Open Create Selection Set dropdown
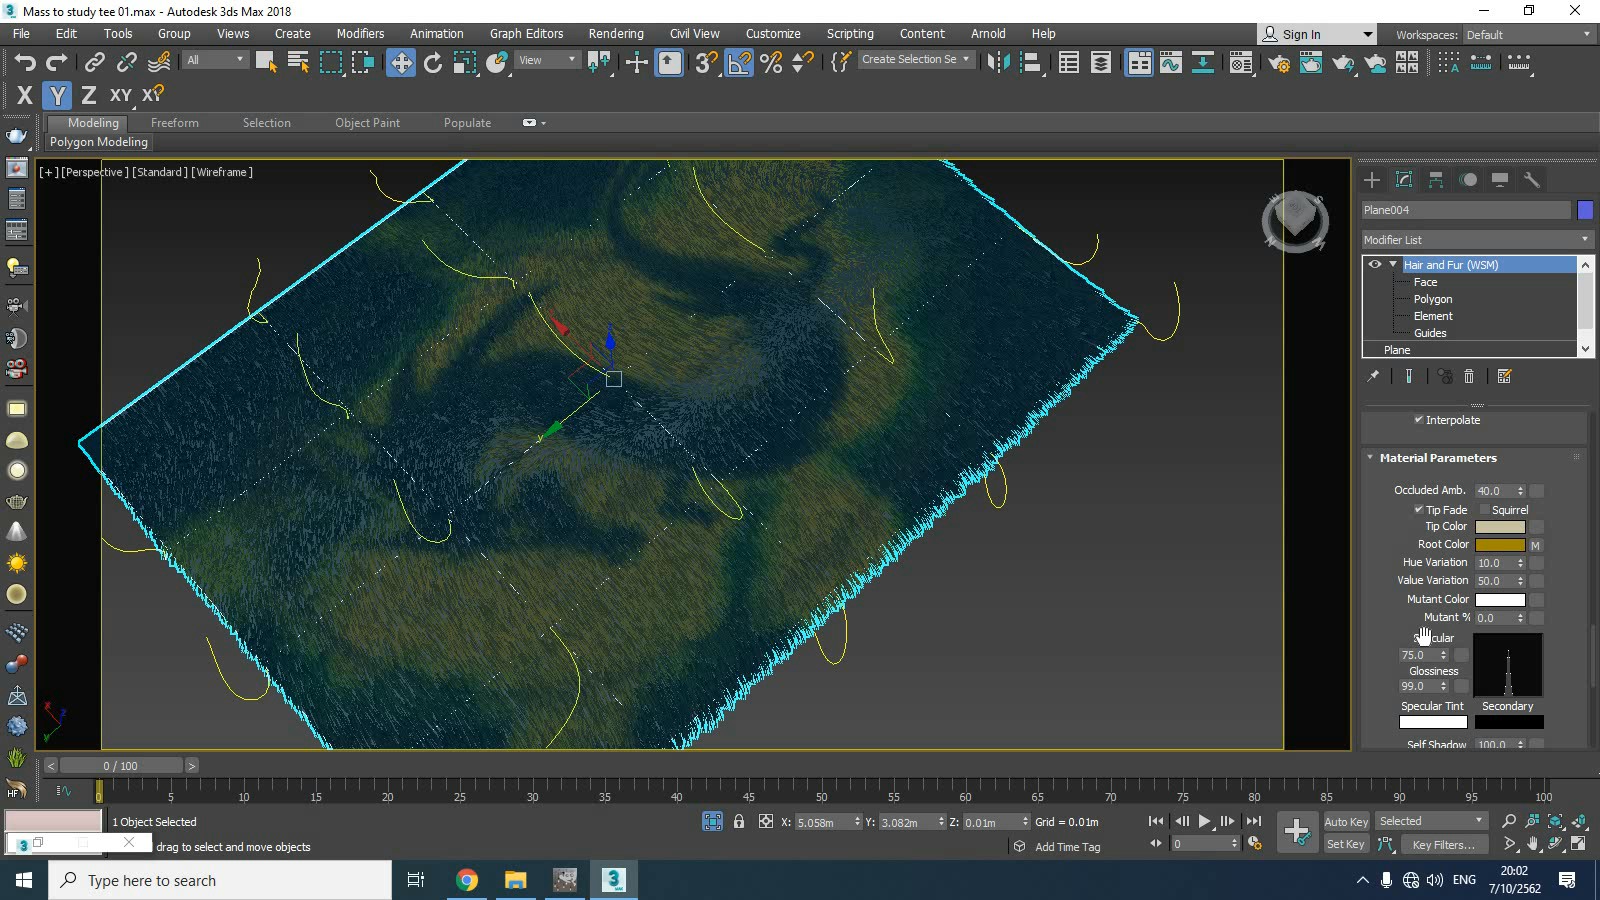Viewport: 1600px width, 900px height. pyautogui.click(x=916, y=59)
